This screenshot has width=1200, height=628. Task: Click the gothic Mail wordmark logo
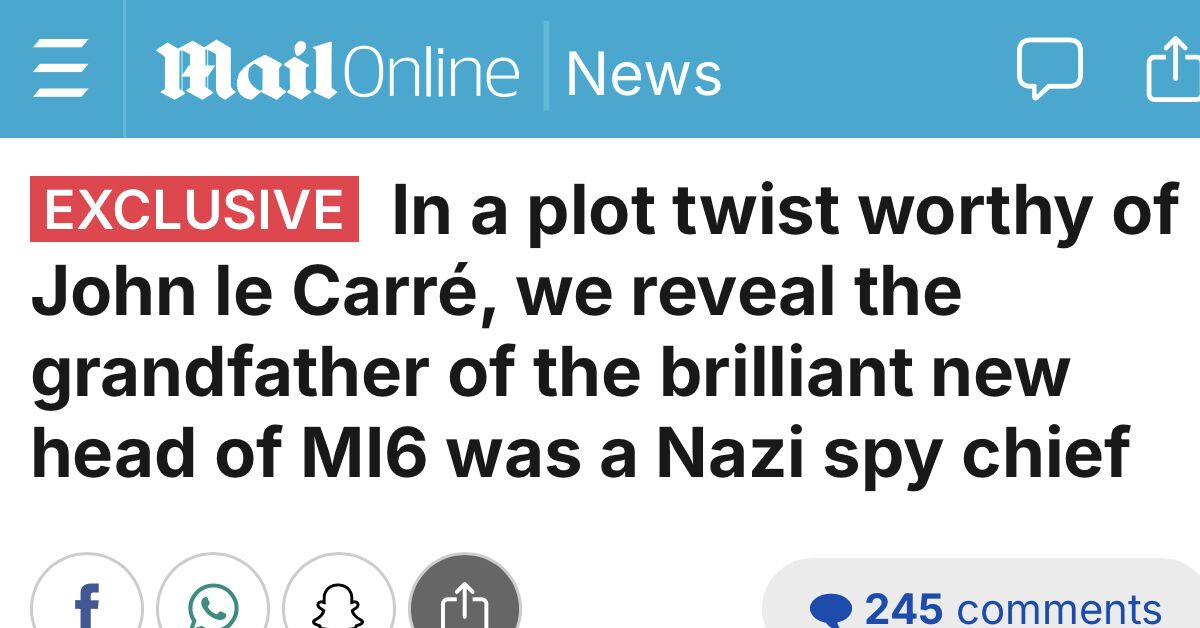click(245, 70)
